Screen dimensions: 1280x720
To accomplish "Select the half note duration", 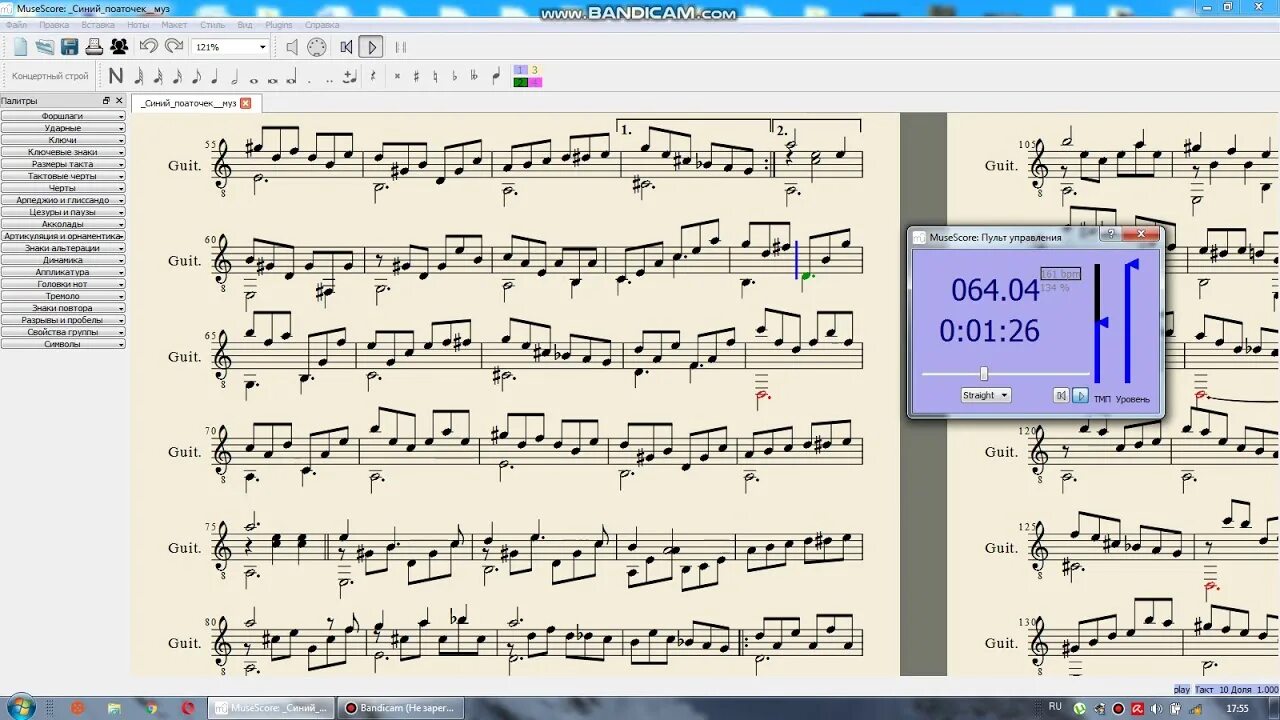I will [x=234, y=76].
